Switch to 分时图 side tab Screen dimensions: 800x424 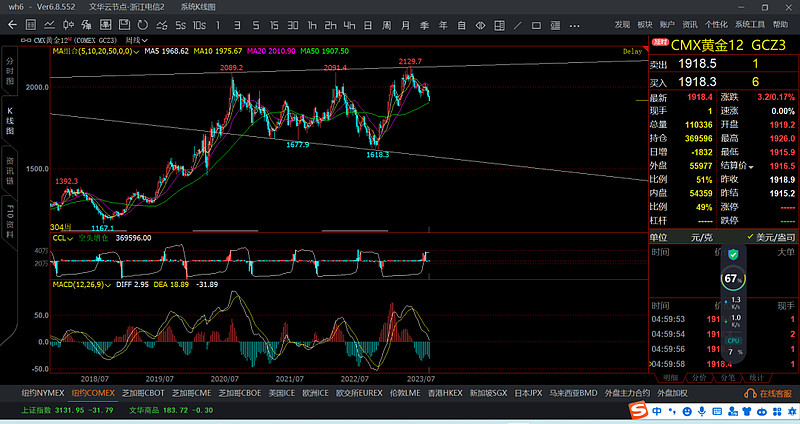pyautogui.click(x=10, y=71)
